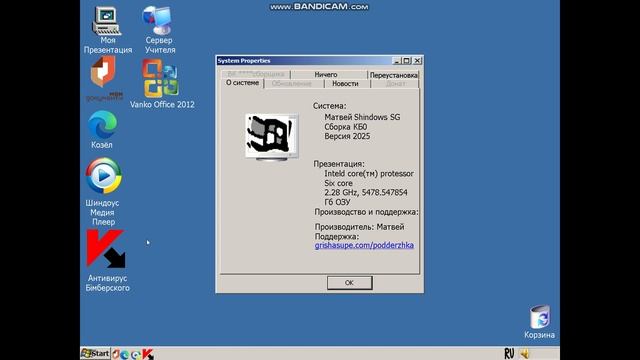Screen dimensions: 640x360
Task: Open the Моя Презентация desktop icon
Action: click(107, 30)
